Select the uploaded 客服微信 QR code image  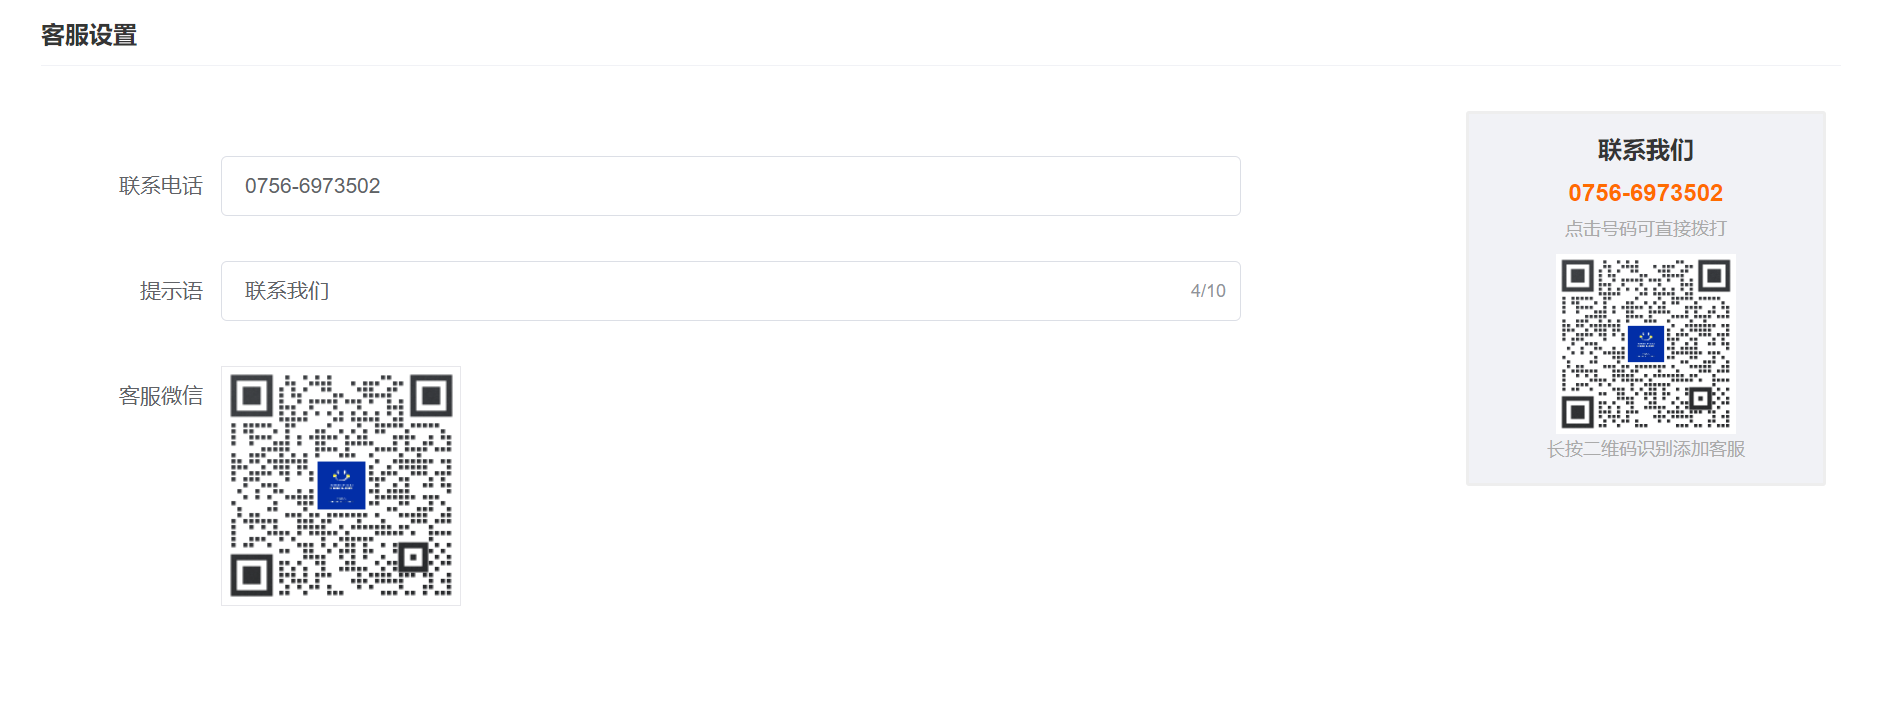point(341,486)
